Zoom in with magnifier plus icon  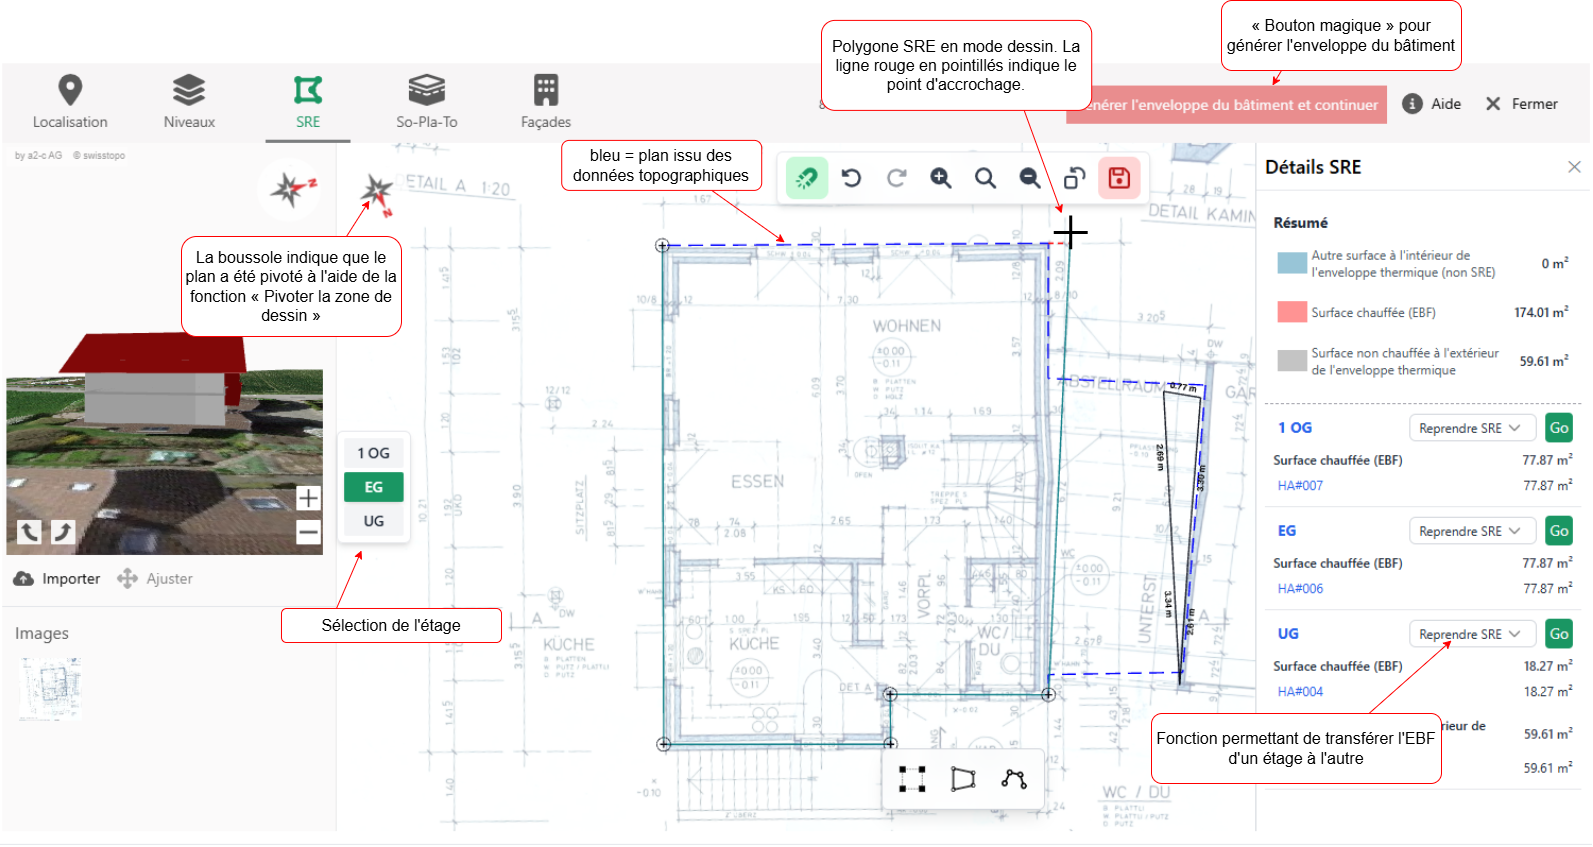[941, 178]
